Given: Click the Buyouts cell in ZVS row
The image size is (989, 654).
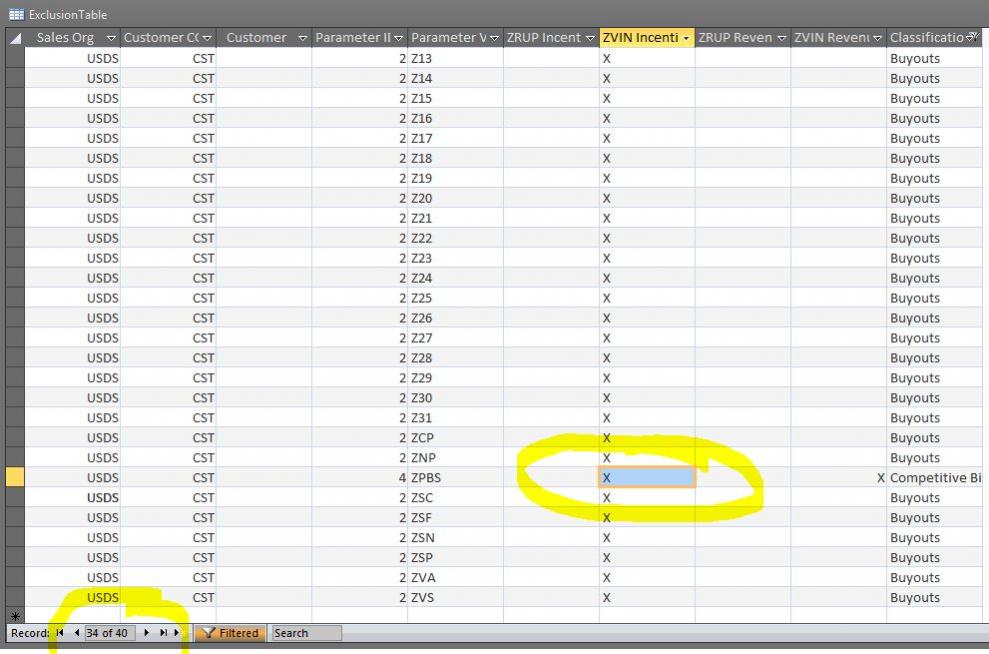Looking at the screenshot, I should tap(935, 597).
